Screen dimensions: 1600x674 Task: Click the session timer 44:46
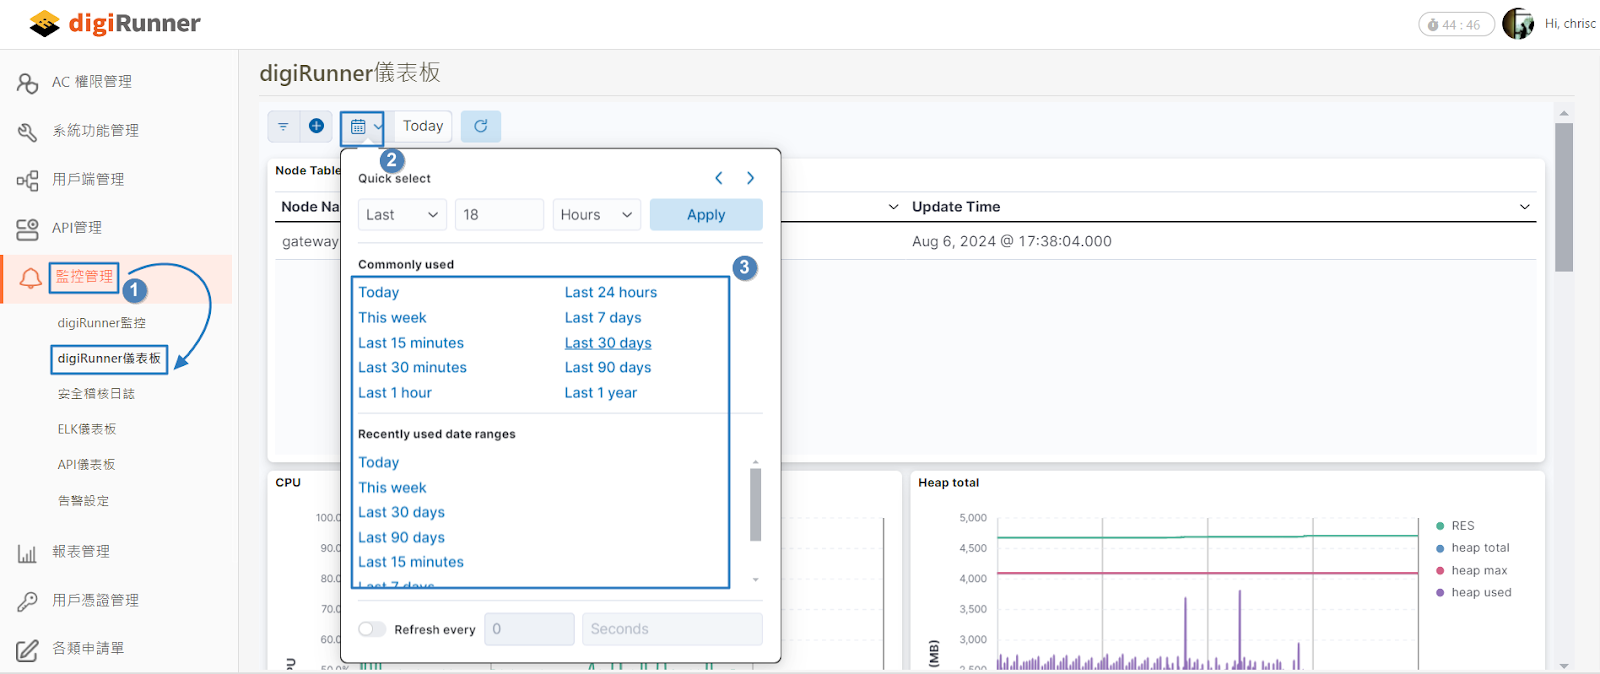1457,24
